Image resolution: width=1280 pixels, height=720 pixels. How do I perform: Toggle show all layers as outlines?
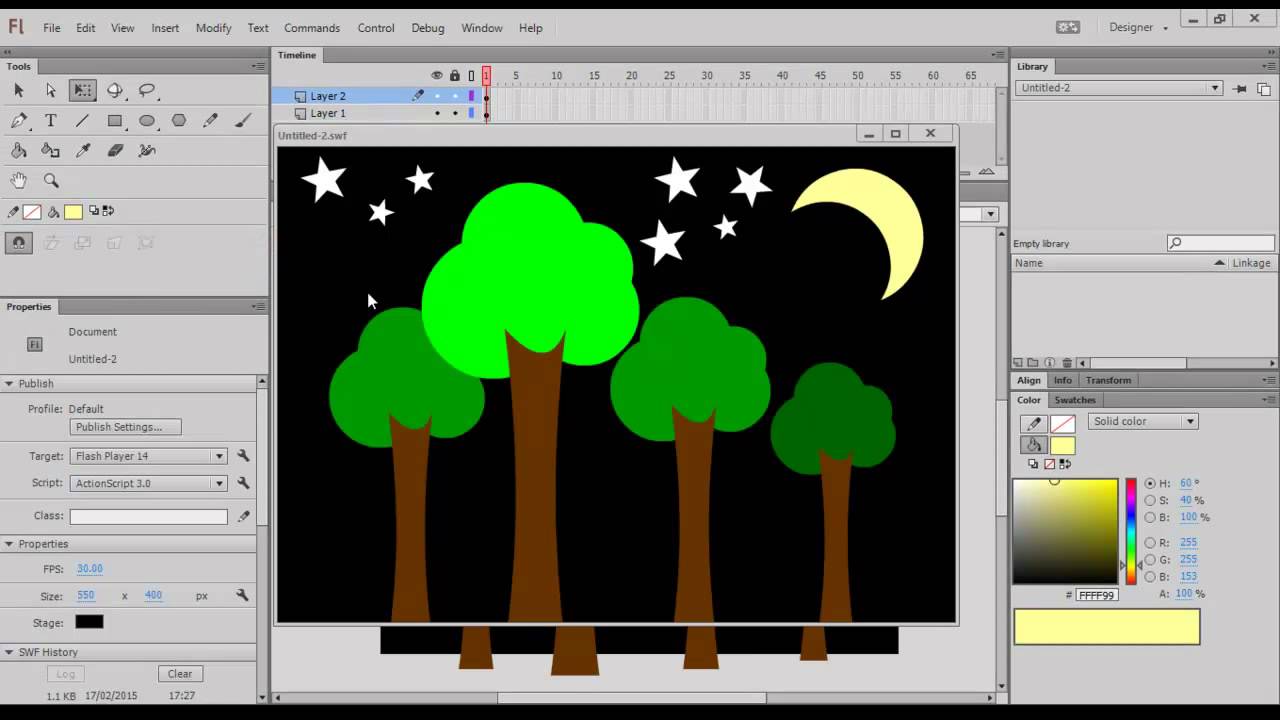(472, 76)
